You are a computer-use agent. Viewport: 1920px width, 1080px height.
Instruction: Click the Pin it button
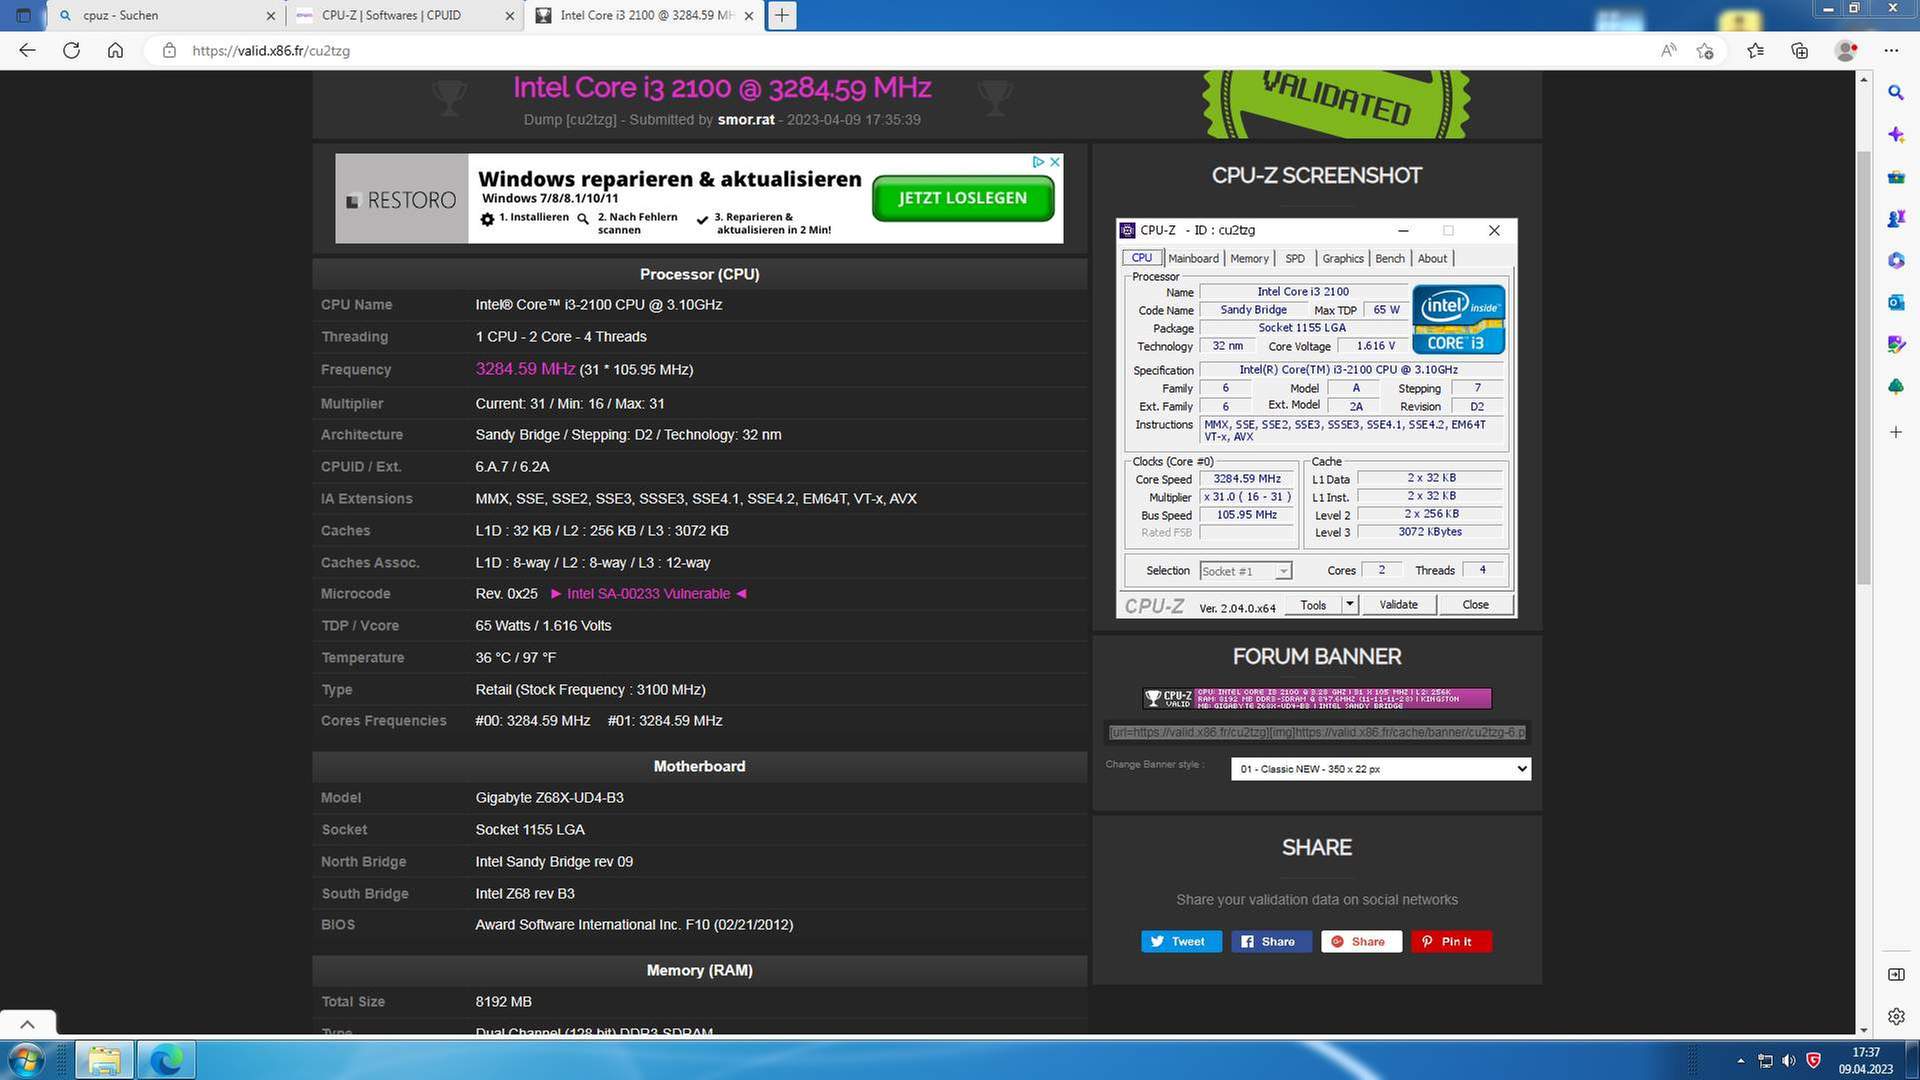(1451, 941)
